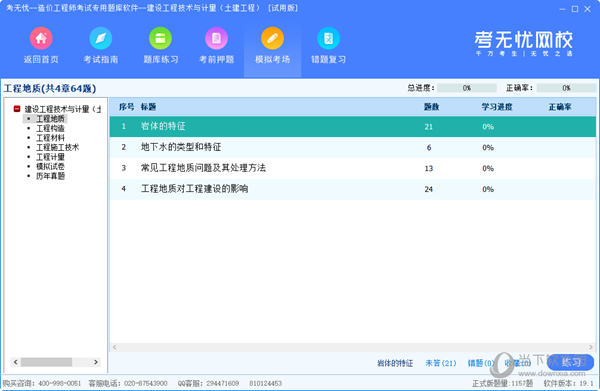This screenshot has width=600, height=391.
Task: Minimize the window
Action: 562,9
